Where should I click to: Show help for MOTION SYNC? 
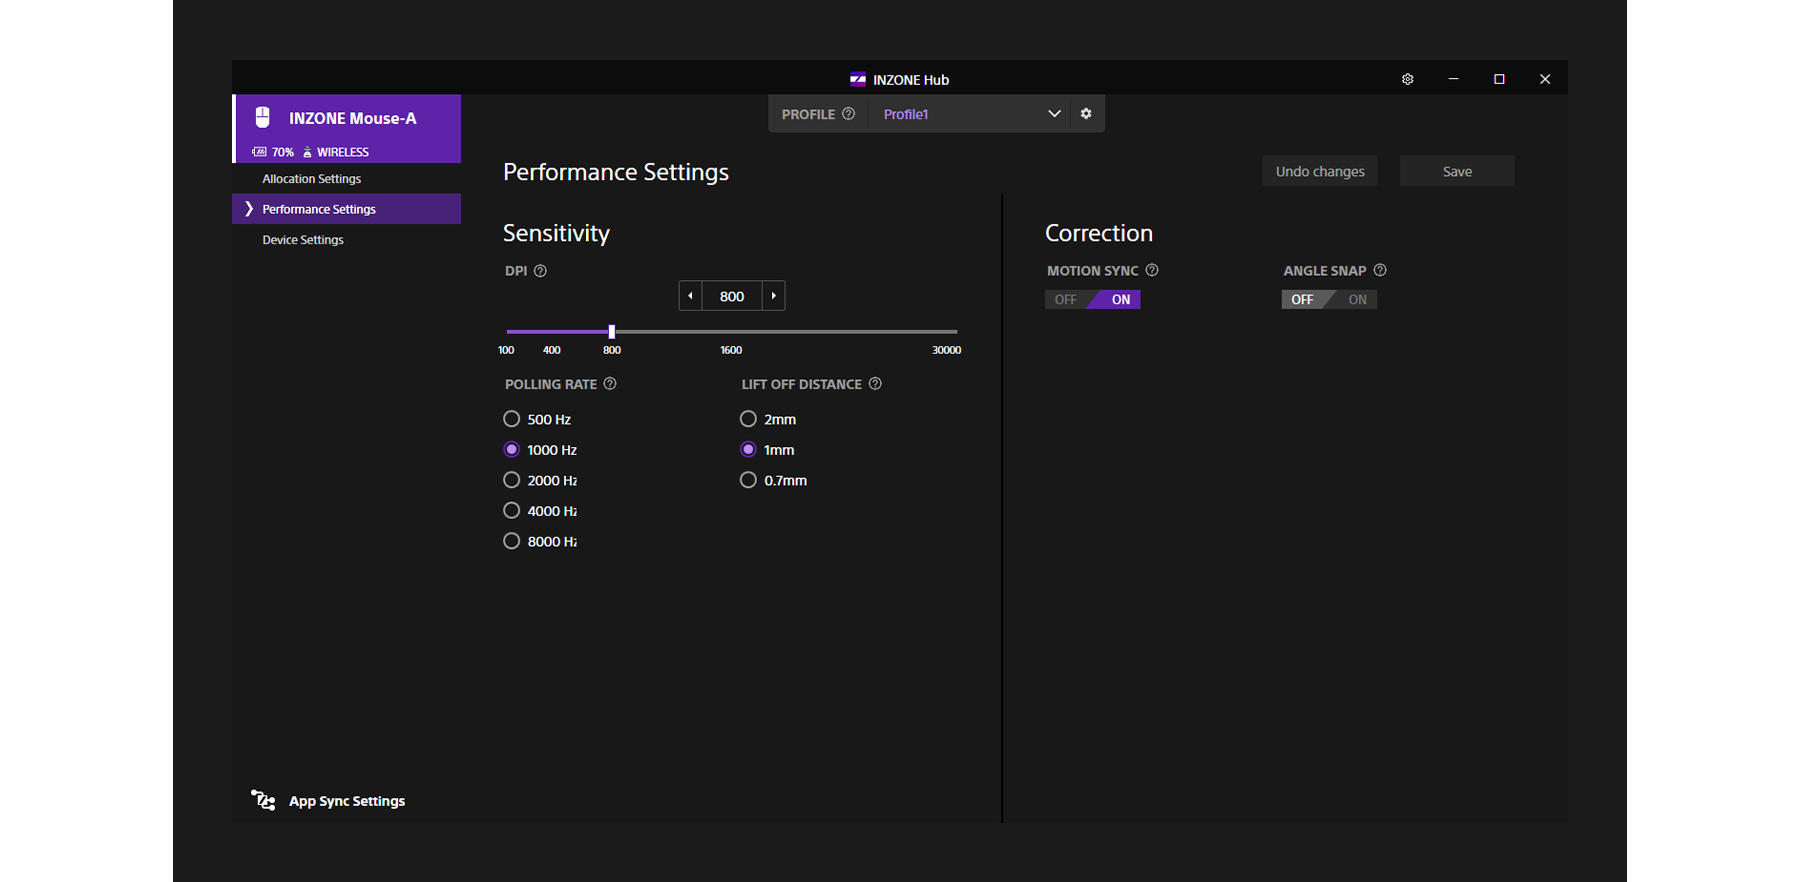point(1152,270)
